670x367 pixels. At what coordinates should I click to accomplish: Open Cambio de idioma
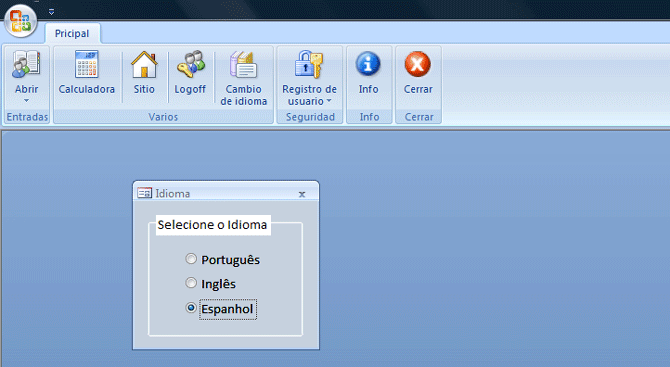tap(244, 78)
